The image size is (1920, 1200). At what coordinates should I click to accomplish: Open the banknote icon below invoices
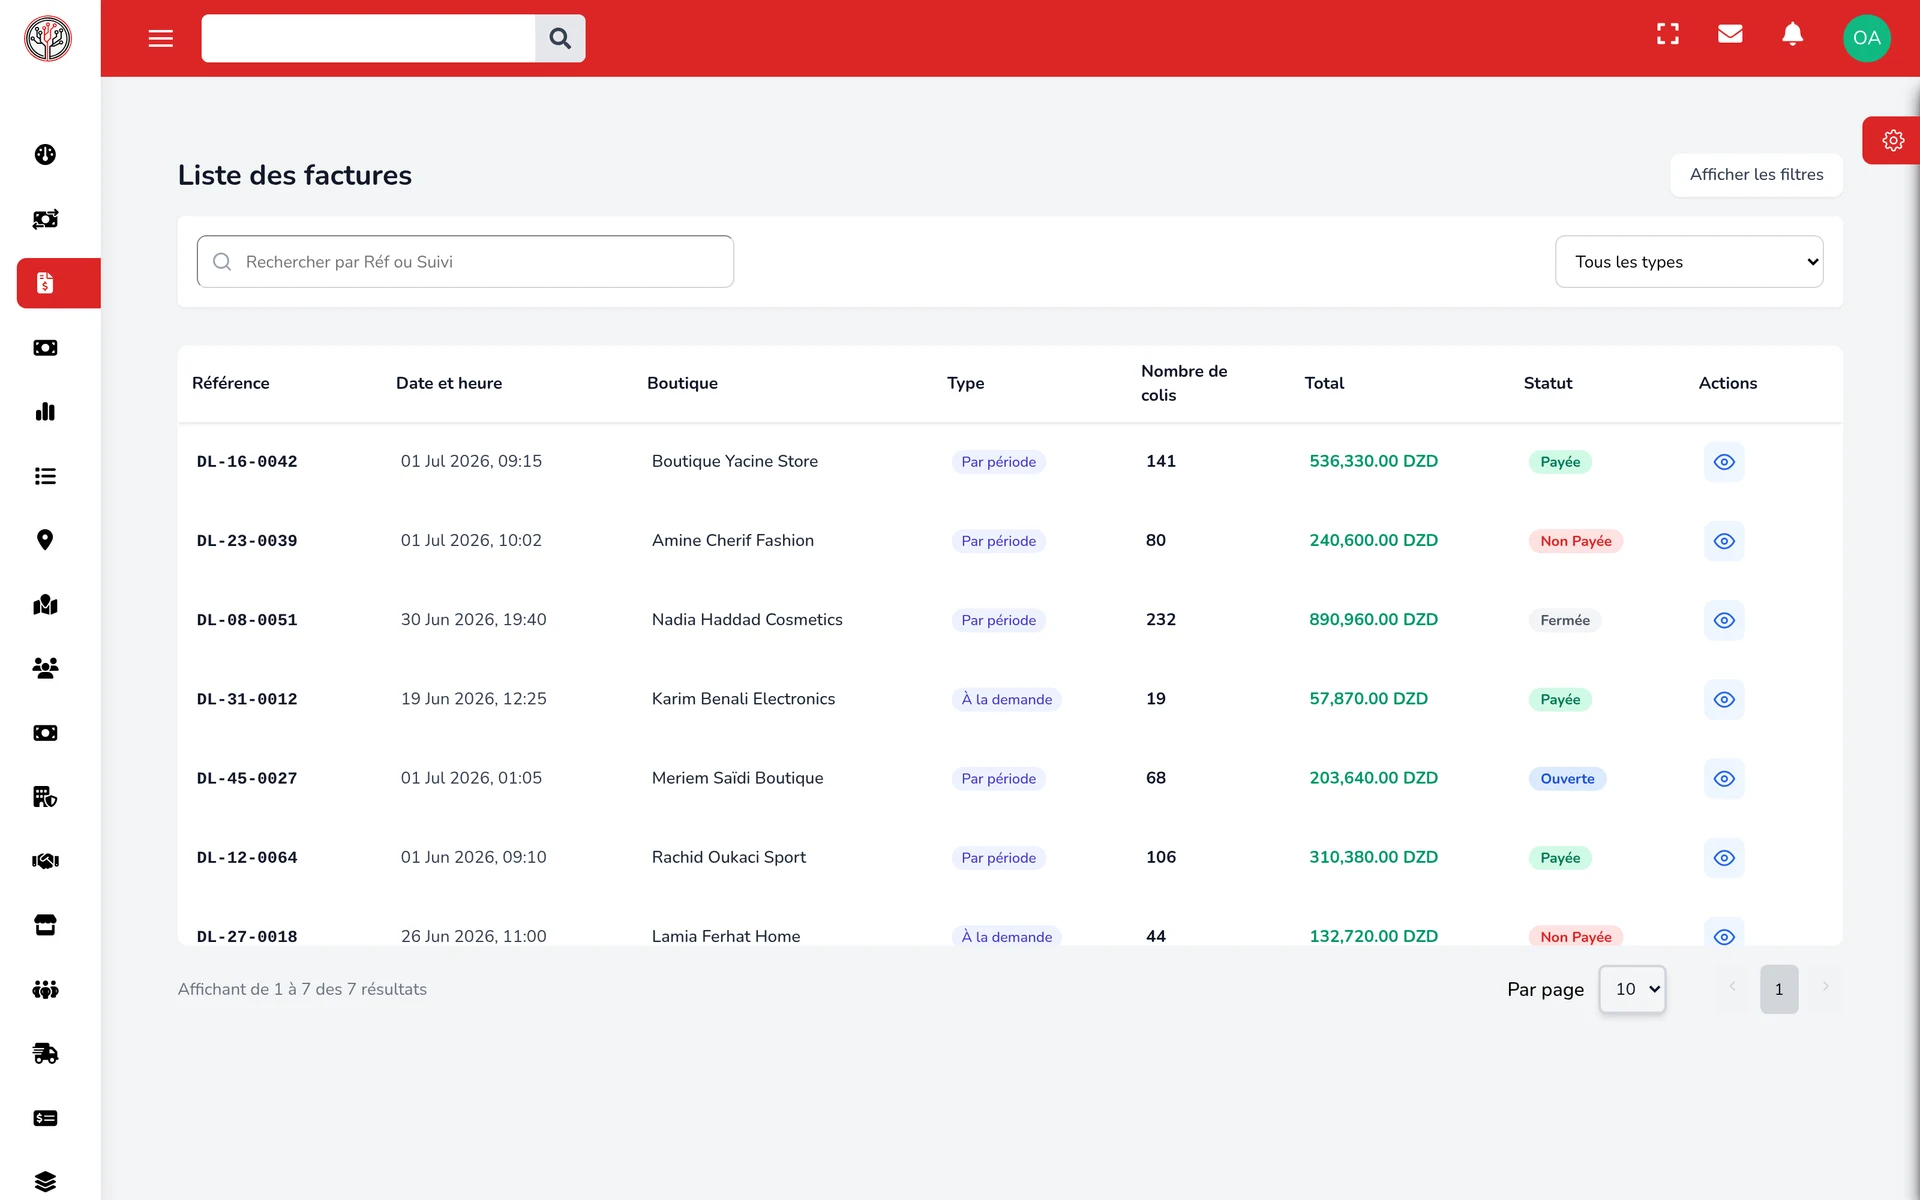point(45,347)
